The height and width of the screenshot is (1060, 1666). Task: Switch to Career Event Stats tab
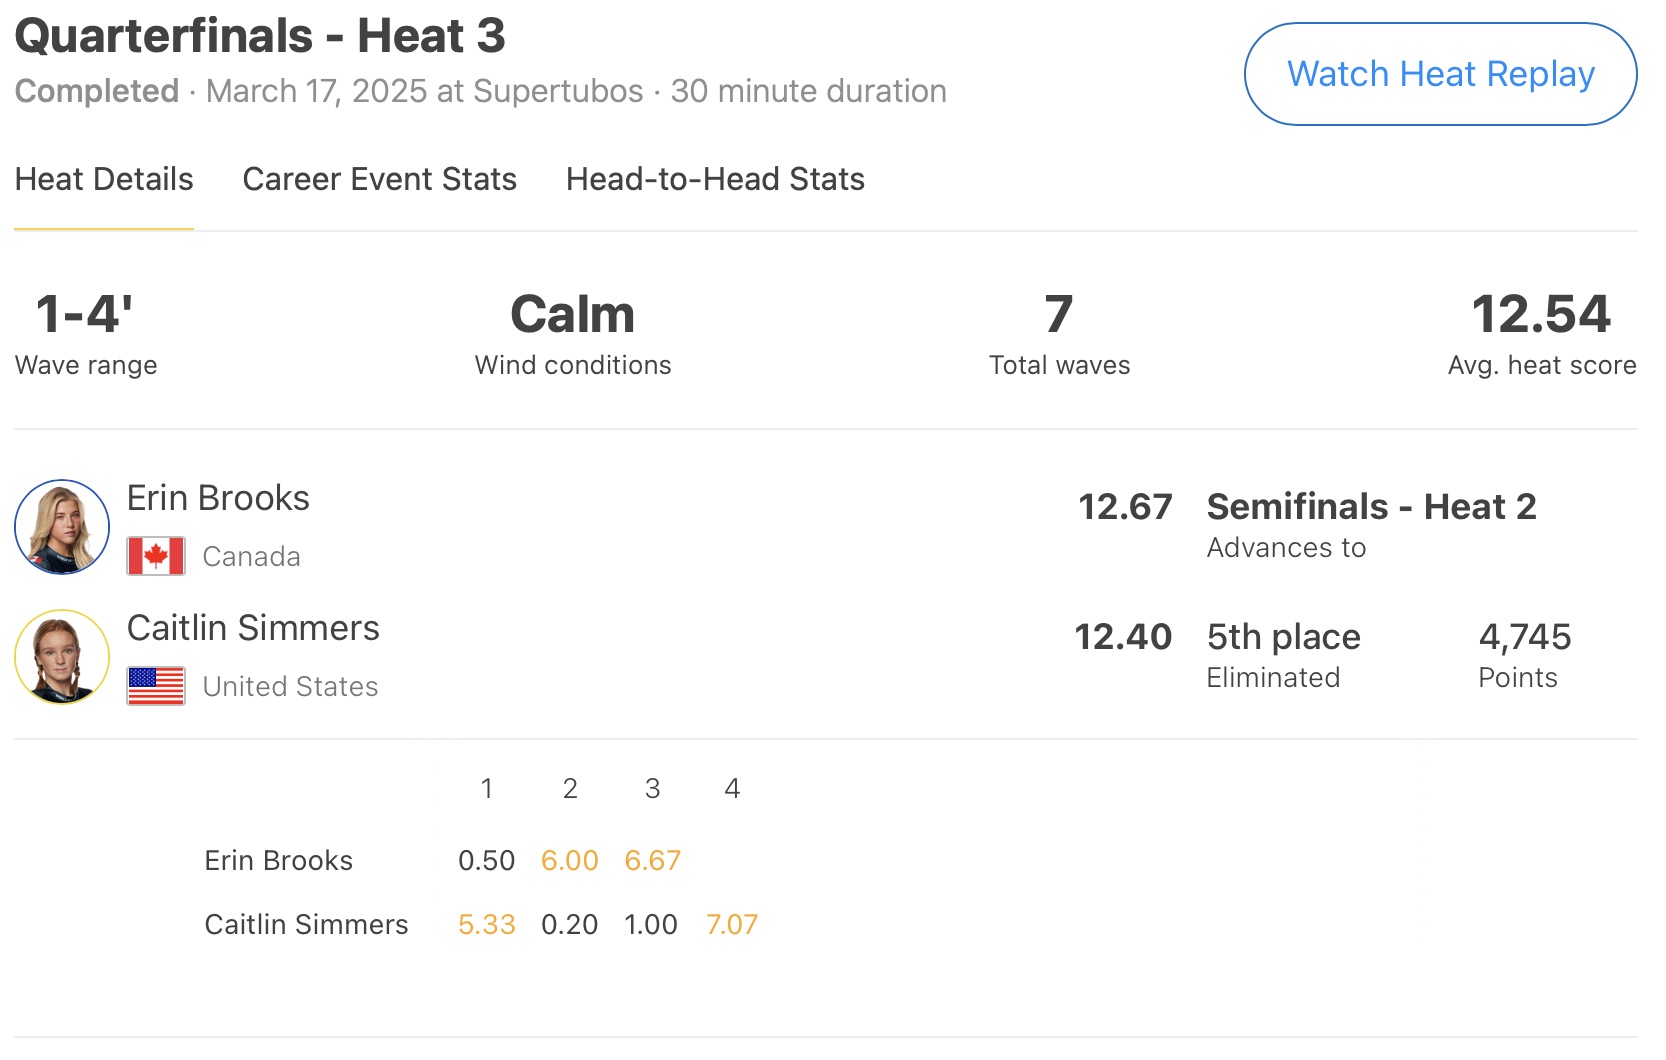(379, 179)
